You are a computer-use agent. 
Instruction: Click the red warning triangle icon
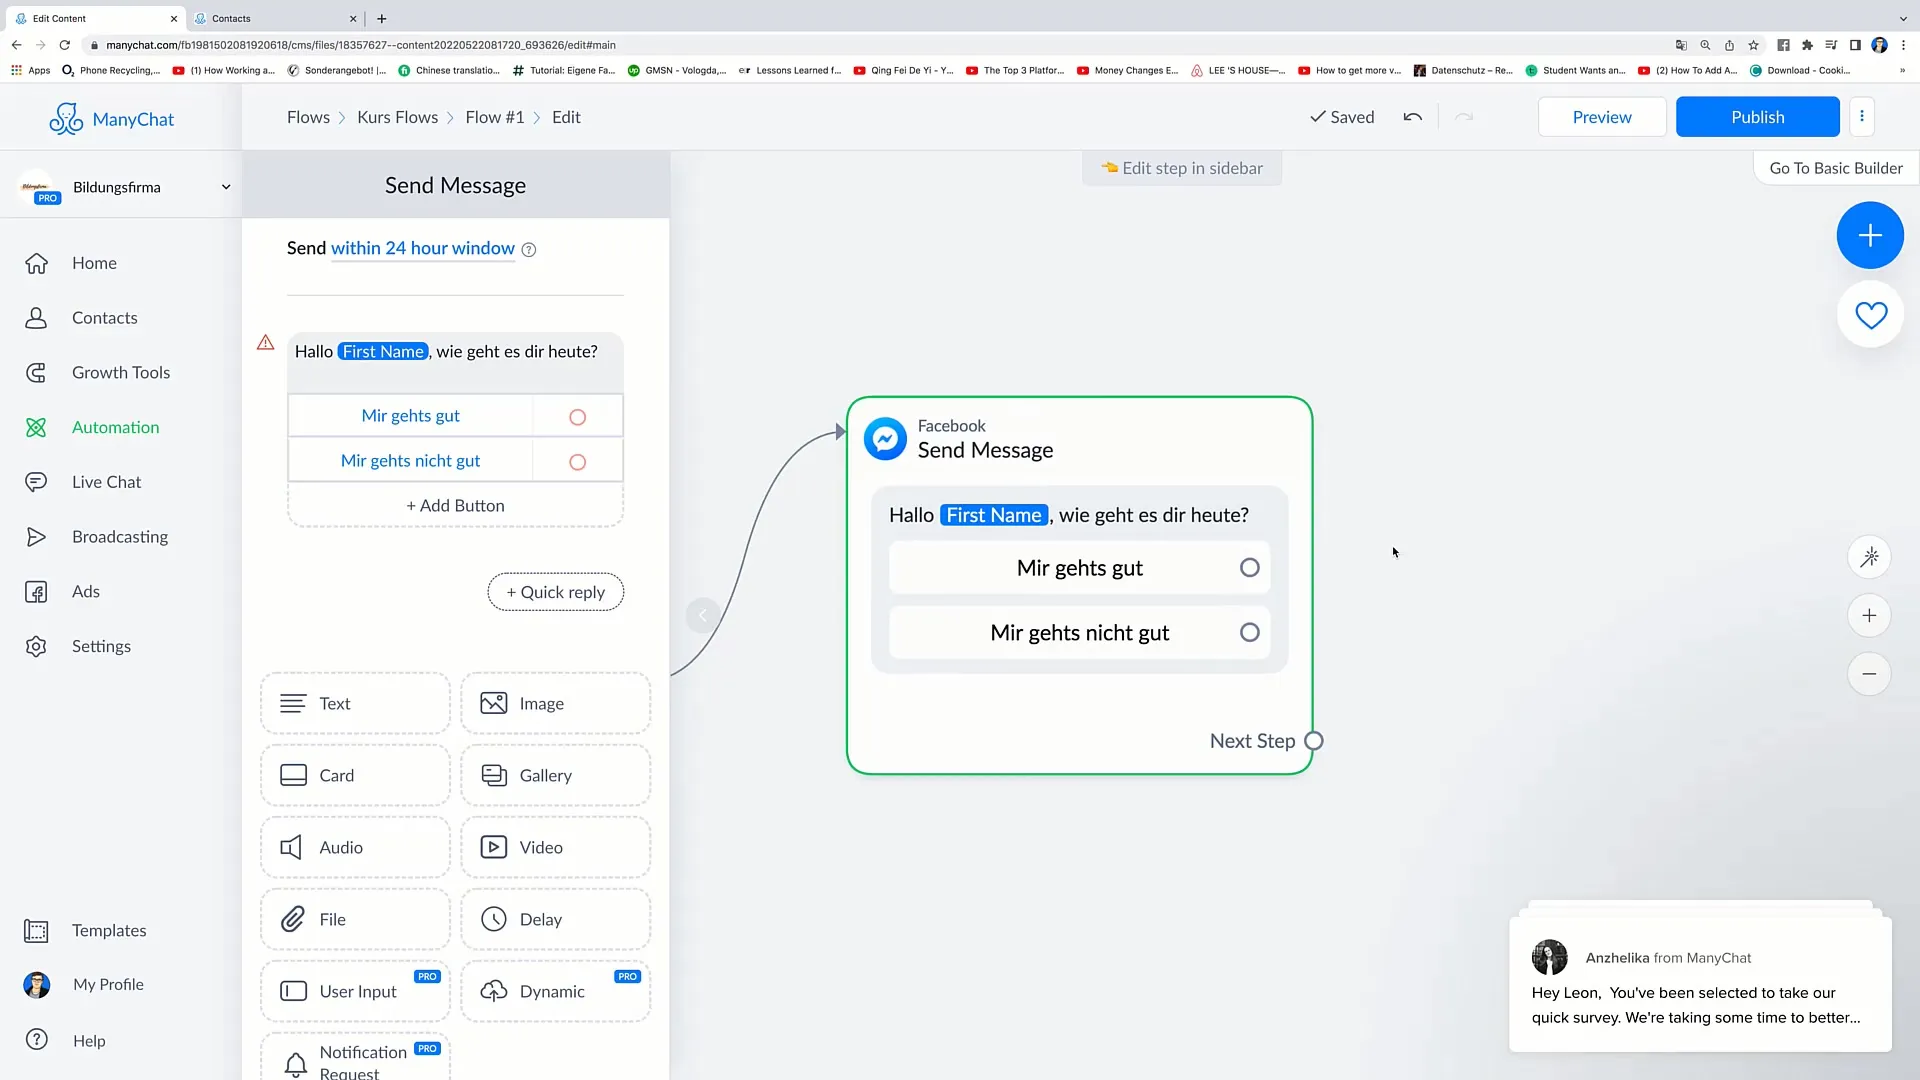click(265, 343)
